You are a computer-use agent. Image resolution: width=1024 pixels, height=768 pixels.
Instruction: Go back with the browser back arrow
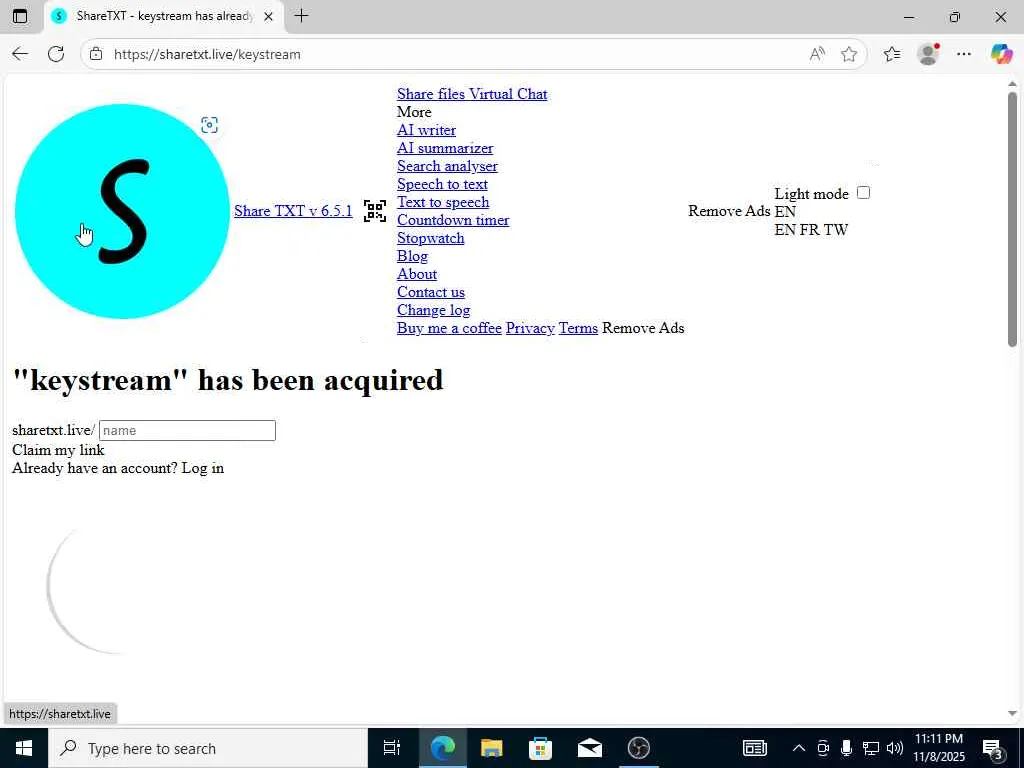click(x=20, y=54)
